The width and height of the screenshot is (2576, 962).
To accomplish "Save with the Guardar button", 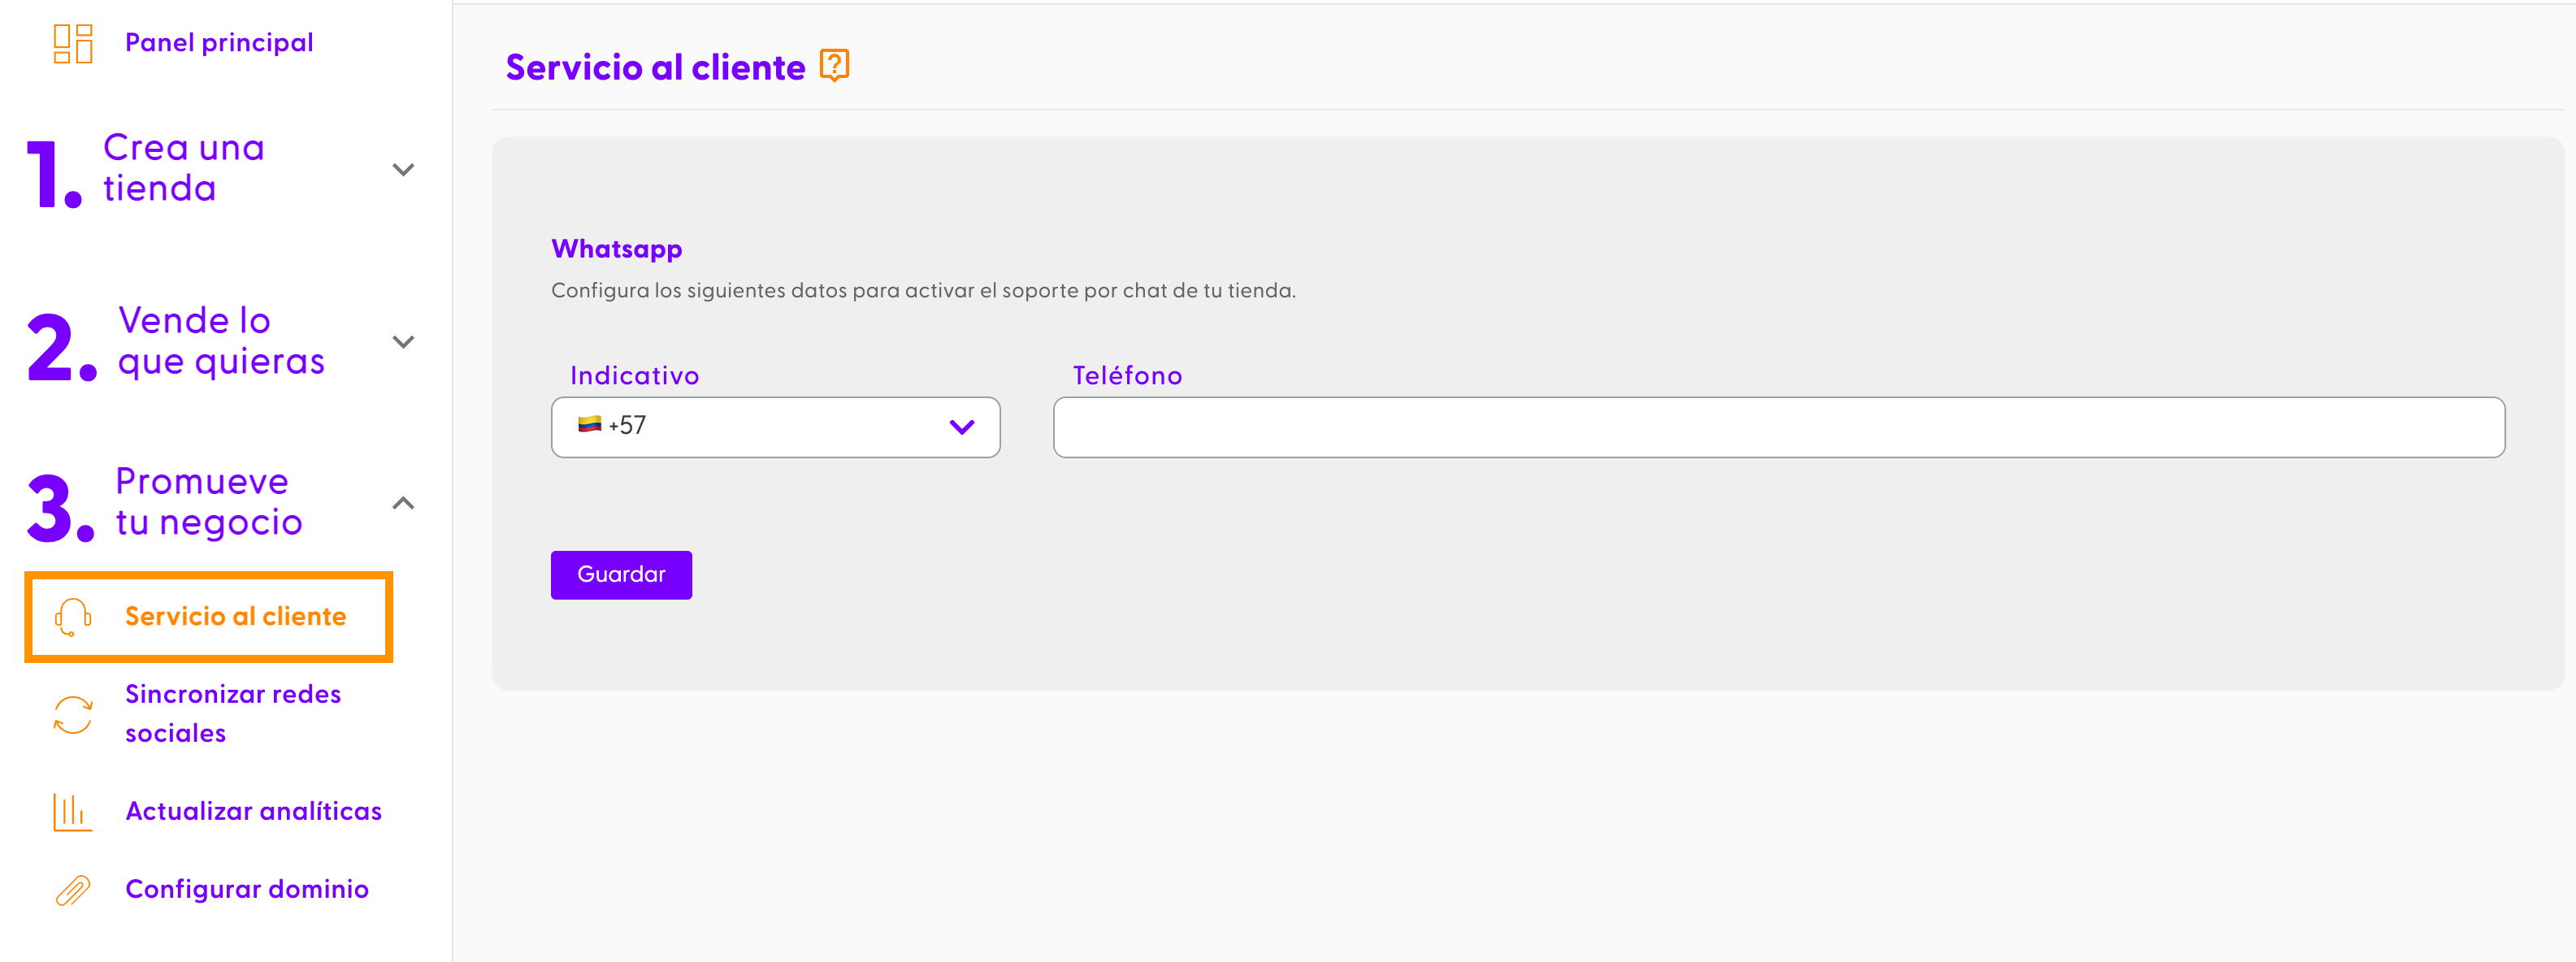I will [621, 575].
